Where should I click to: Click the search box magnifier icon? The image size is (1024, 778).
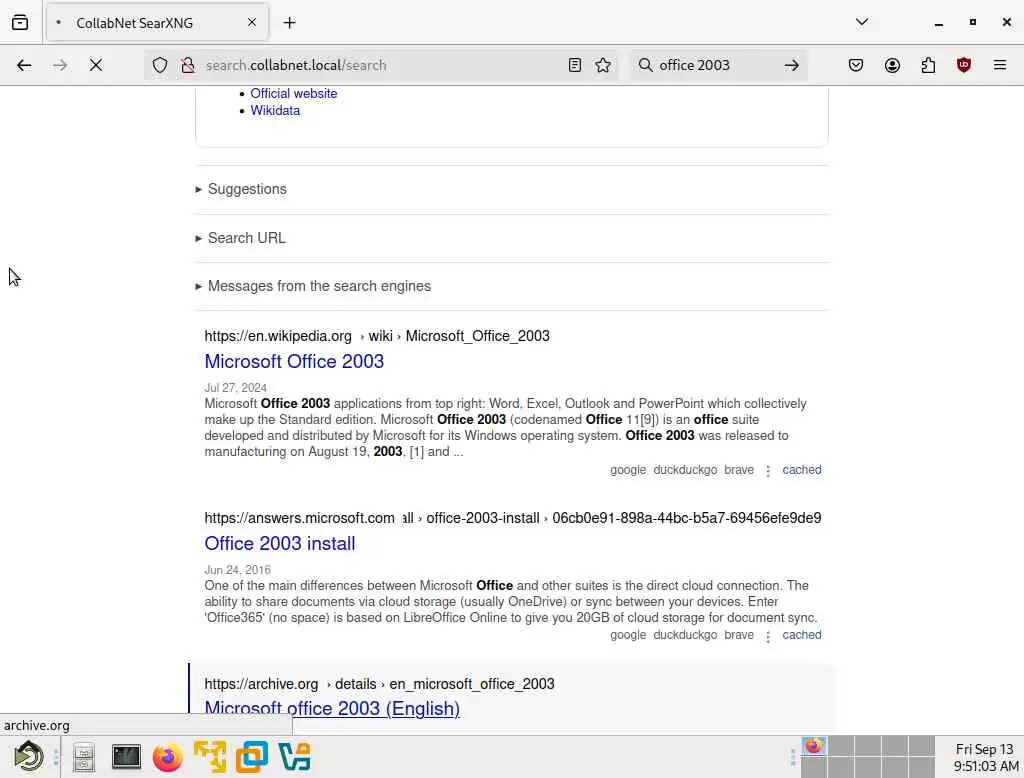645,65
